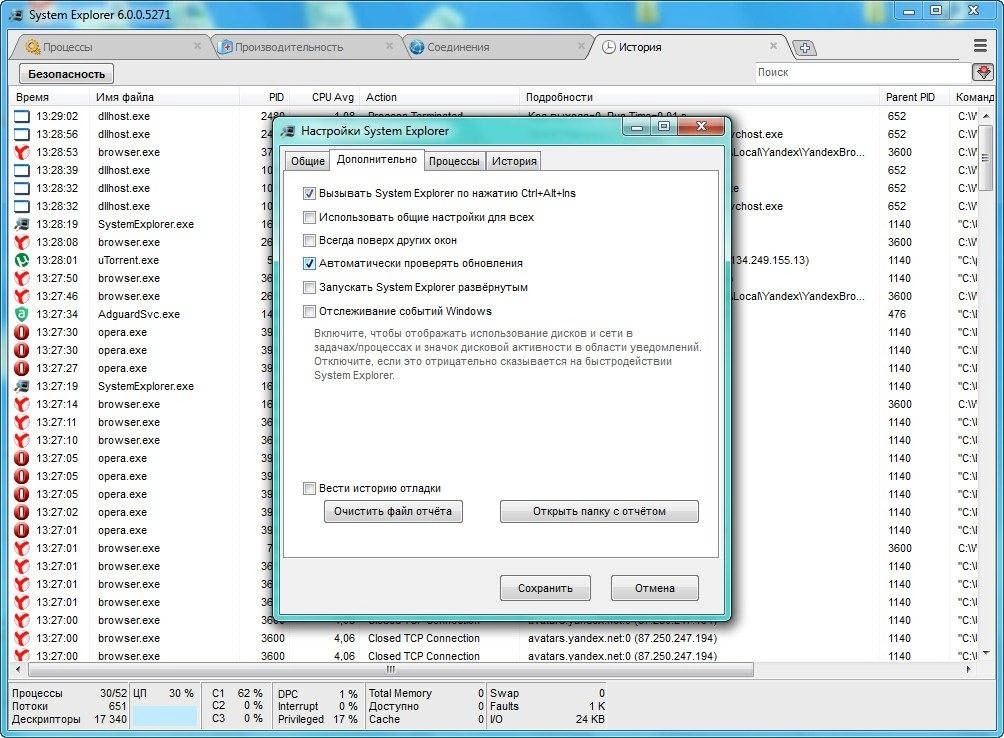Screen dimensions: 1004x738
Task: Enable shared settings for all users
Action: pos(309,218)
